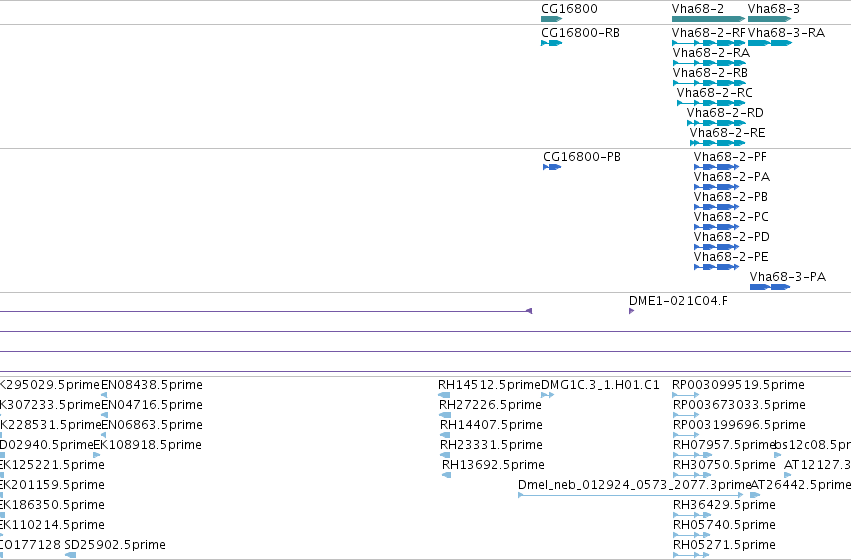Select the Vha68-2-RE transcript label

(x=727, y=133)
